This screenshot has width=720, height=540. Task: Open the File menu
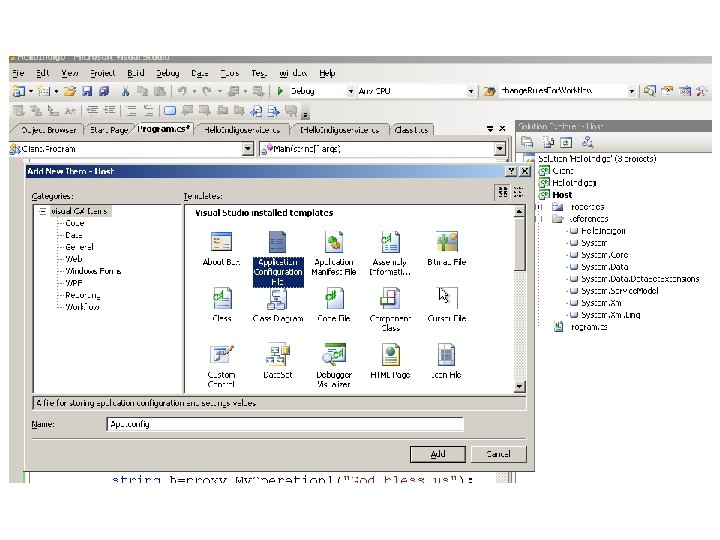18,73
